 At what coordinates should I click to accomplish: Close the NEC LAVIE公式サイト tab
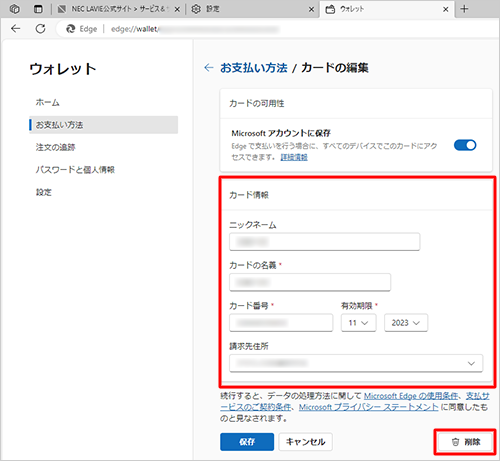pyautogui.click(x=177, y=9)
